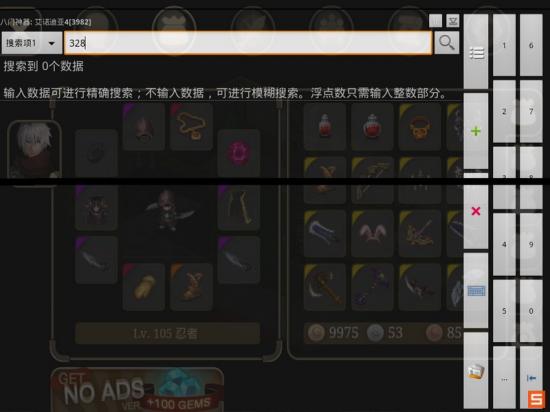
Task: Click the green plus add icon
Action: click(x=476, y=131)
